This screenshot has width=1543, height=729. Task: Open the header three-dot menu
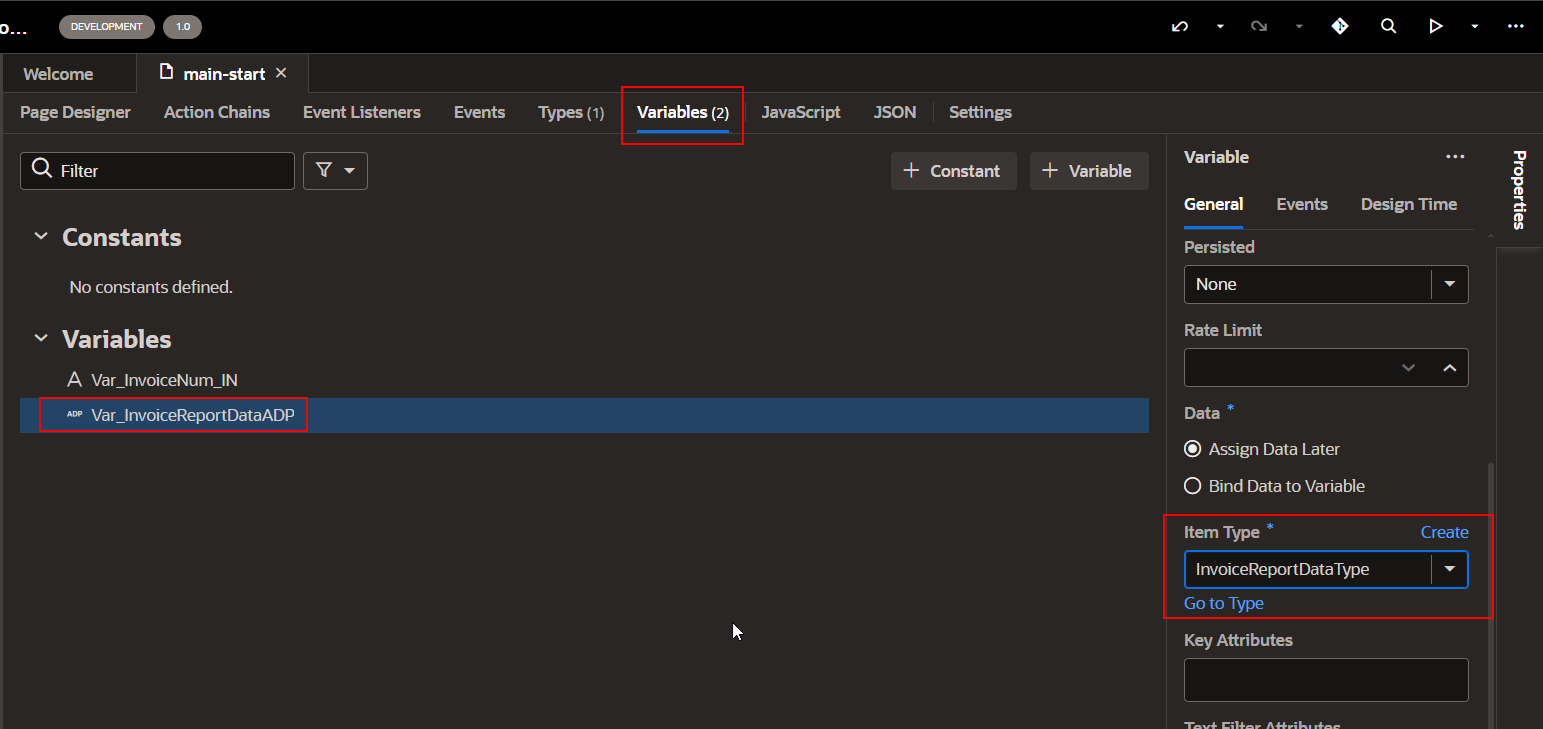pyautogui.click(x=1515, y=27)
